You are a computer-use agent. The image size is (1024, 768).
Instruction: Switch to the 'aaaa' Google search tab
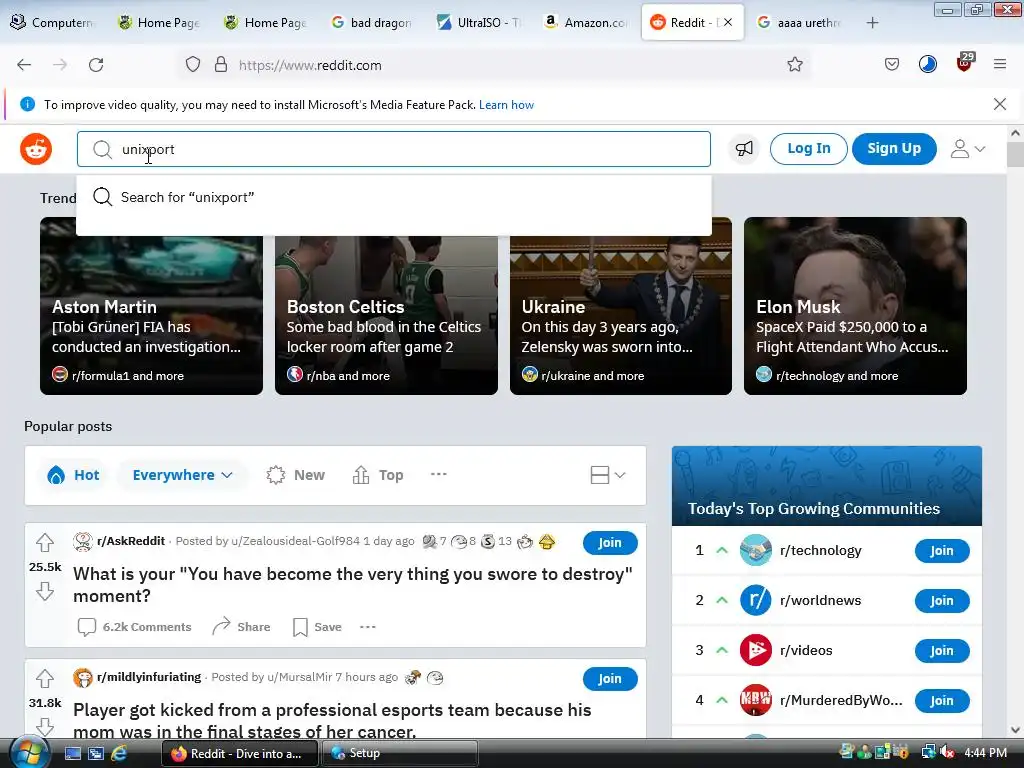tap(800, 22)
